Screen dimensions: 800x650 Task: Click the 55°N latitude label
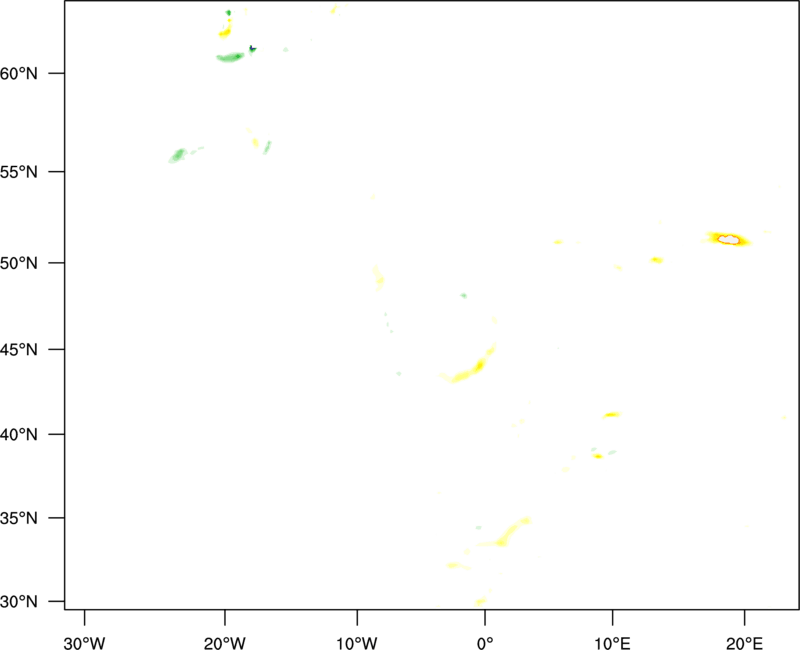[x=19, y=172]
